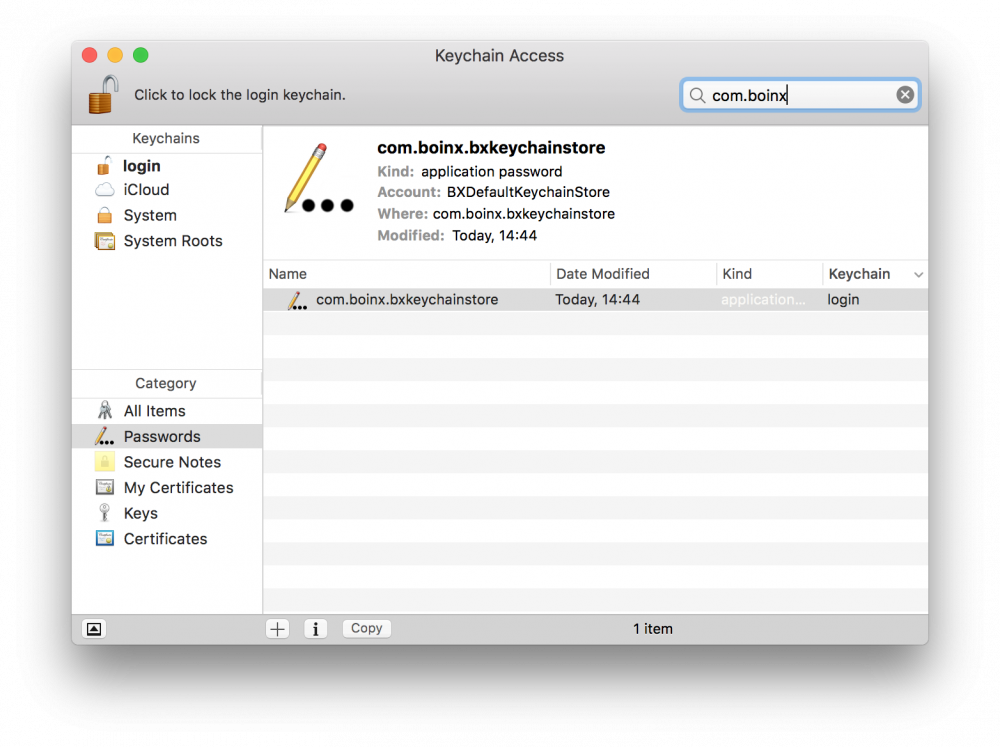The width and height of the screenshot is (1000, 747).
Task: Add a new keychain item with plus button
Action: click(277, 629)
